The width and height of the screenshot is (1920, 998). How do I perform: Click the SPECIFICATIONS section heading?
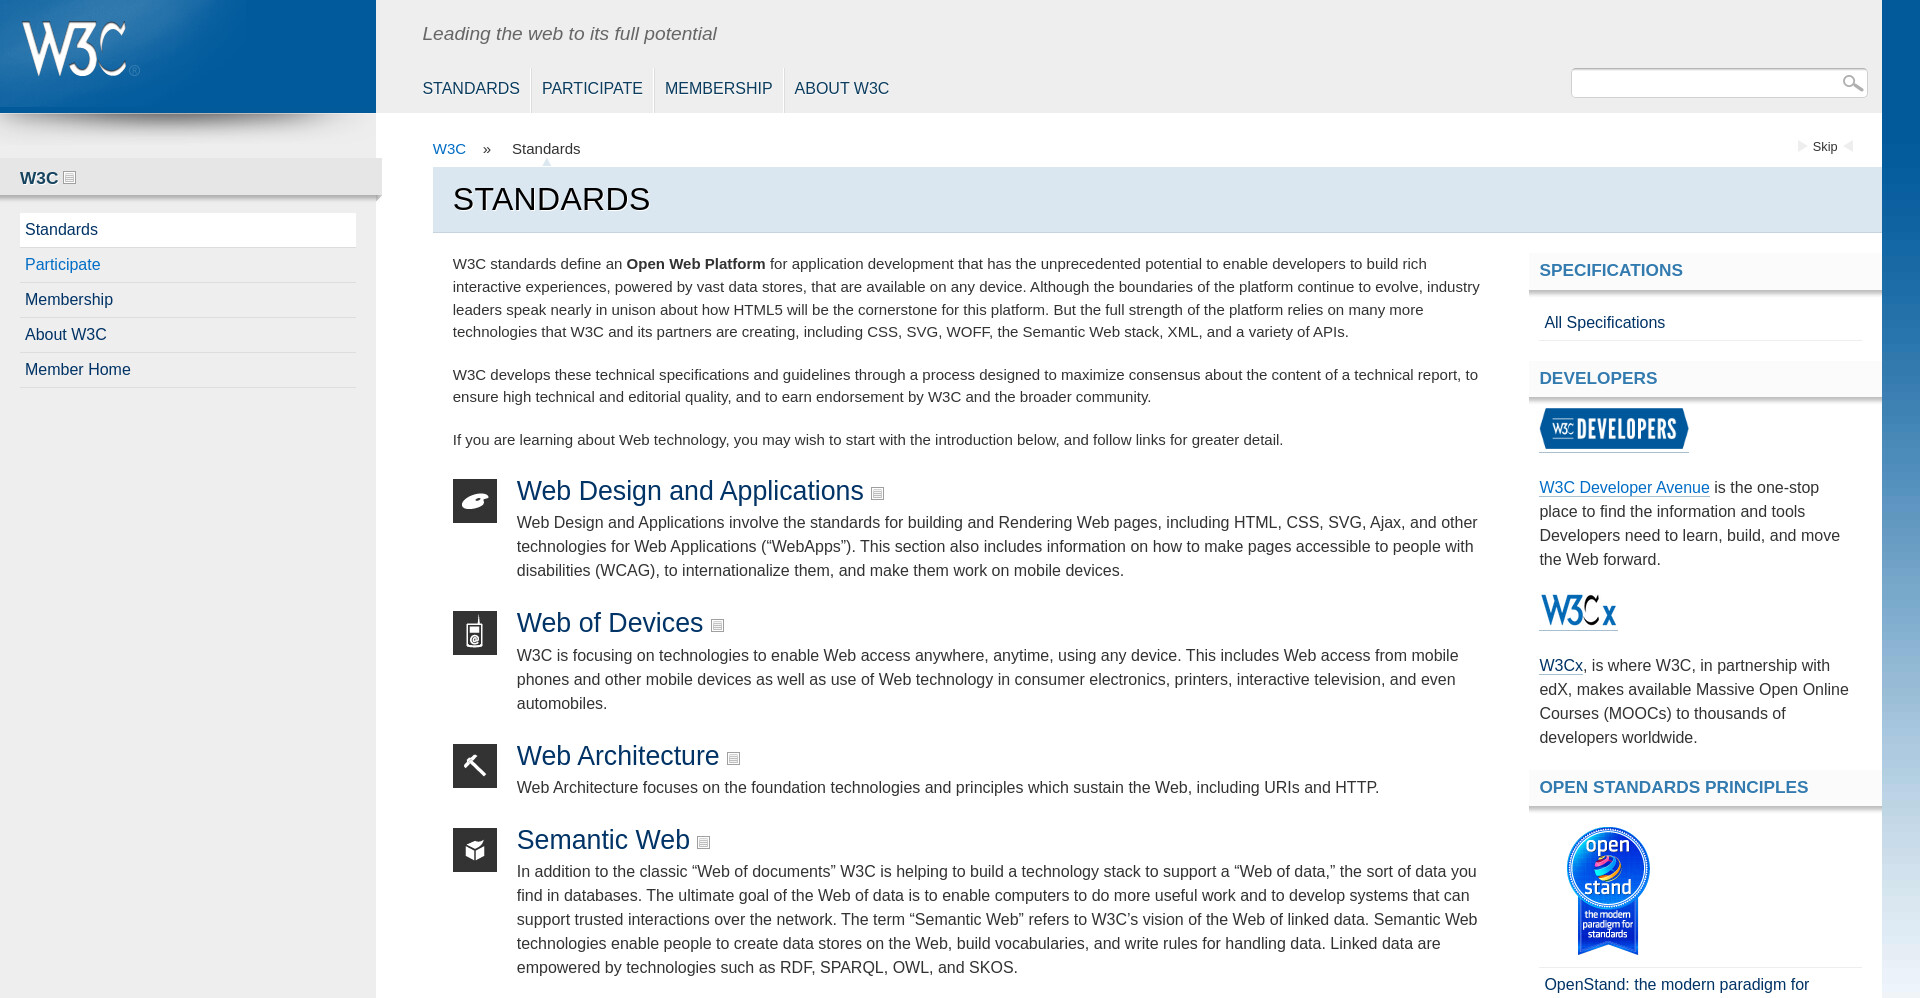click(x=1611, y=271)
